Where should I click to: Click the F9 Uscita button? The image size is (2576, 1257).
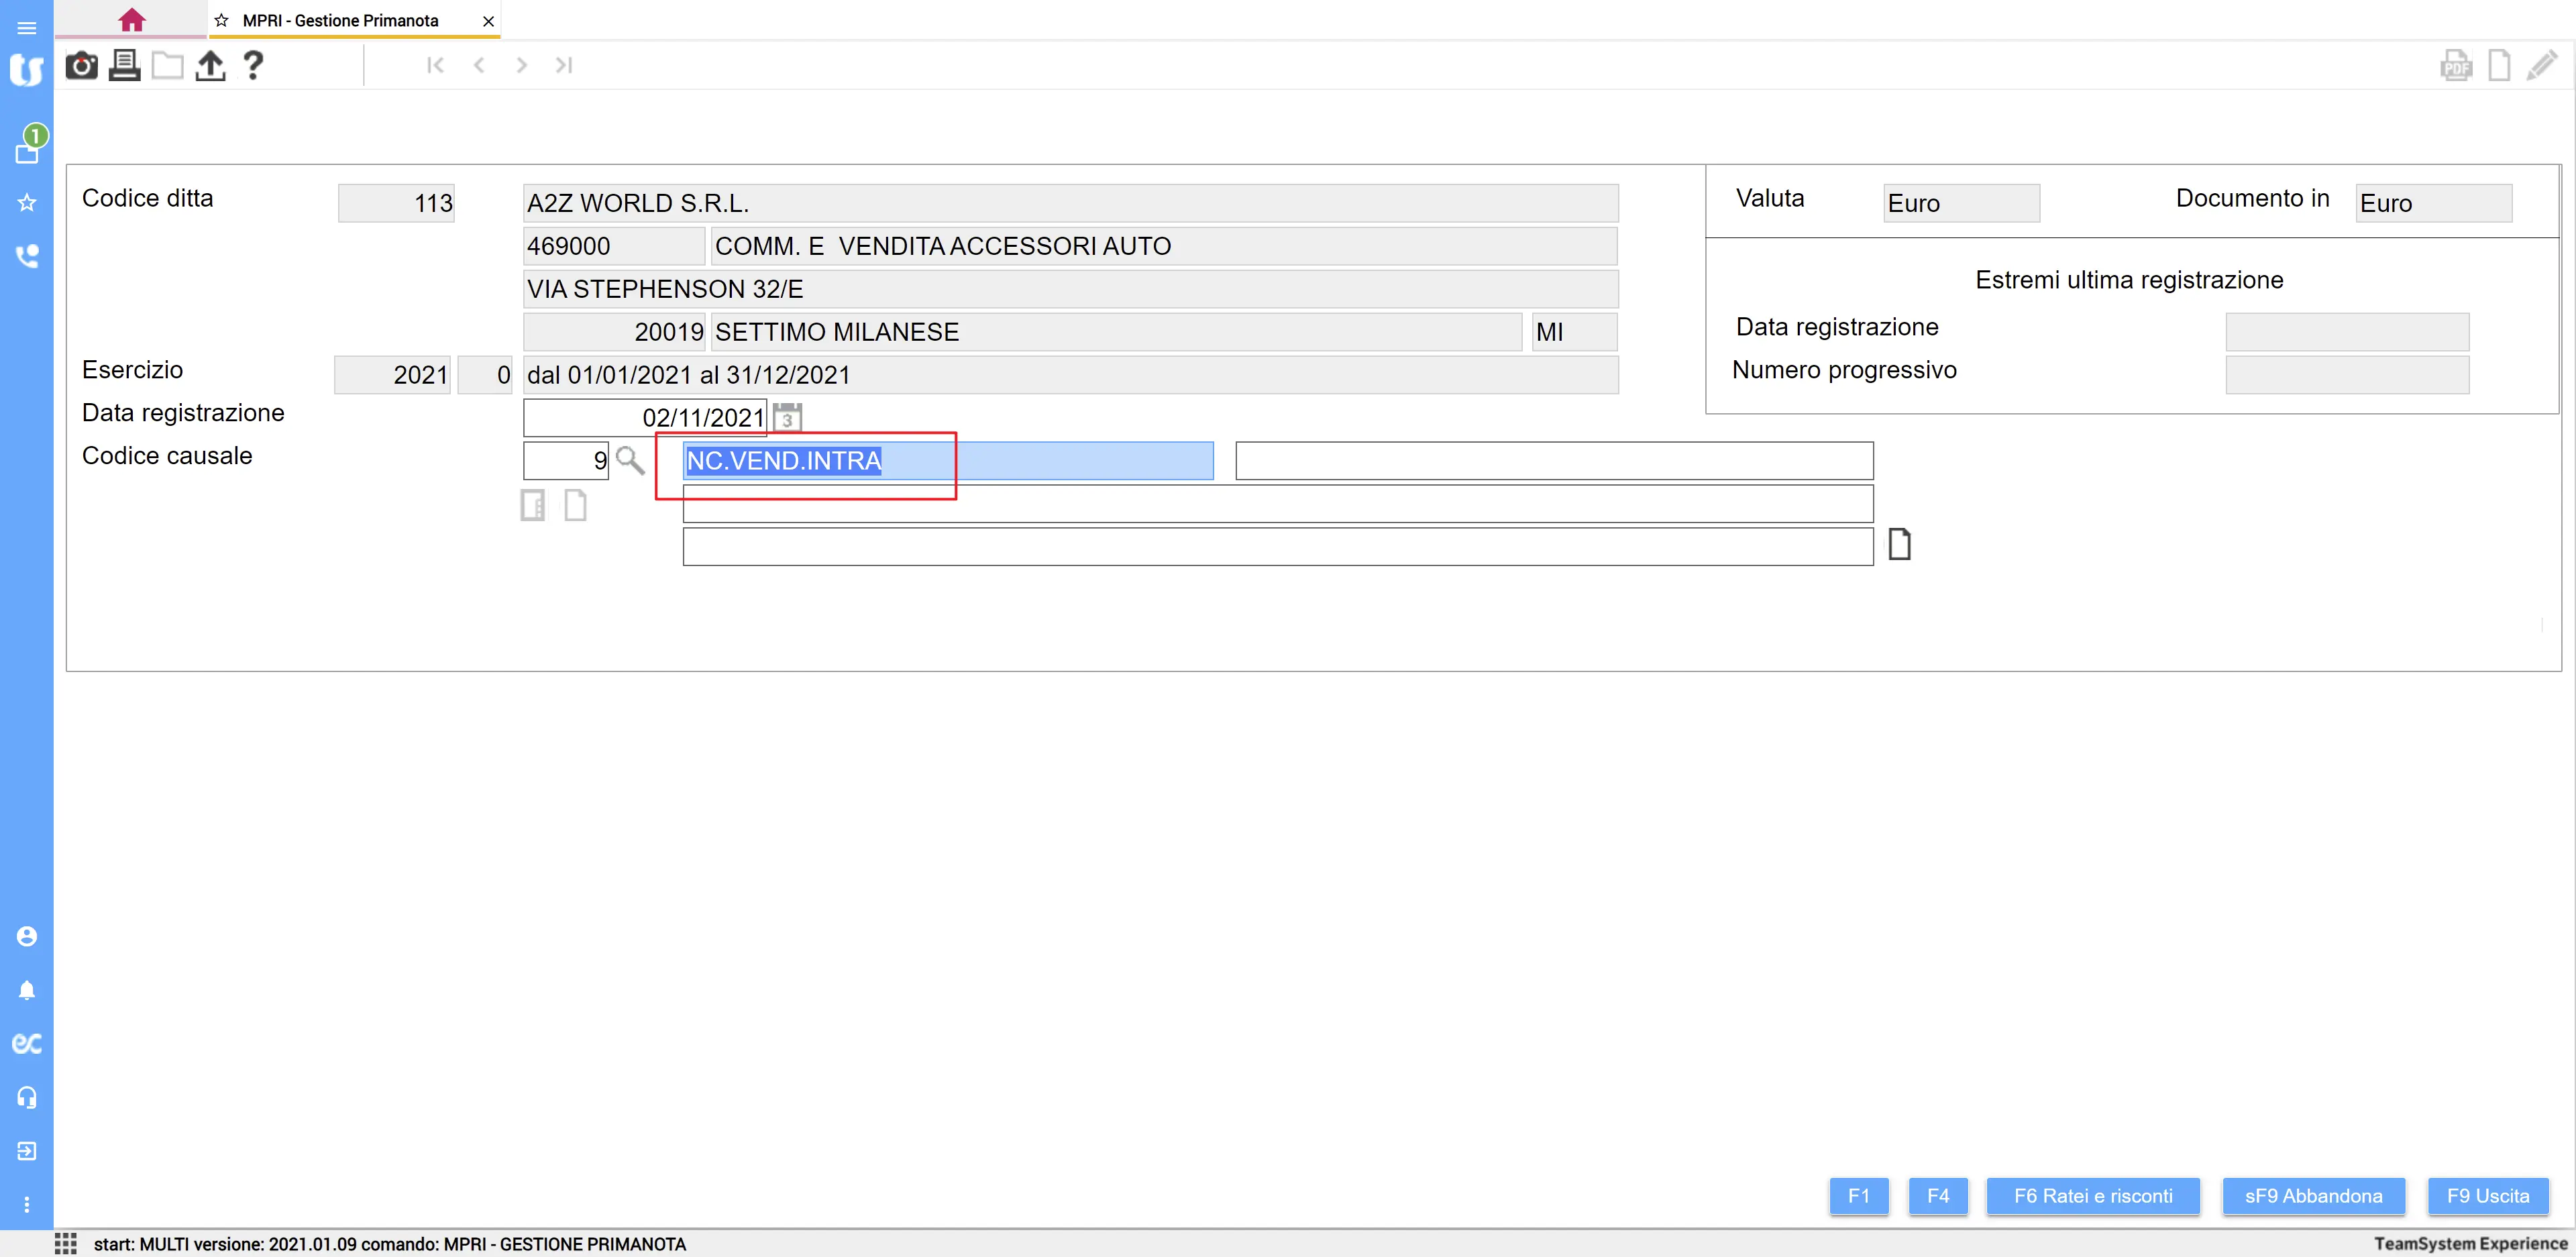(x=2487, y=1196)
